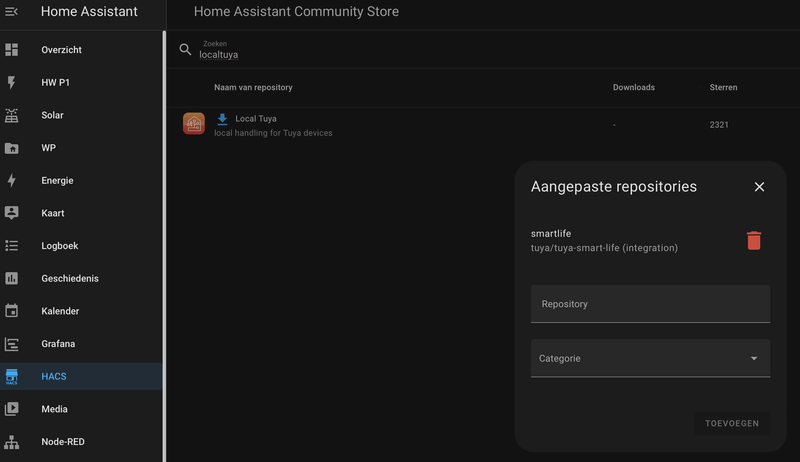The height and width of the screenshot is (462, 800).
Task: Sort by Downloads column header
Action: point(634,87)
